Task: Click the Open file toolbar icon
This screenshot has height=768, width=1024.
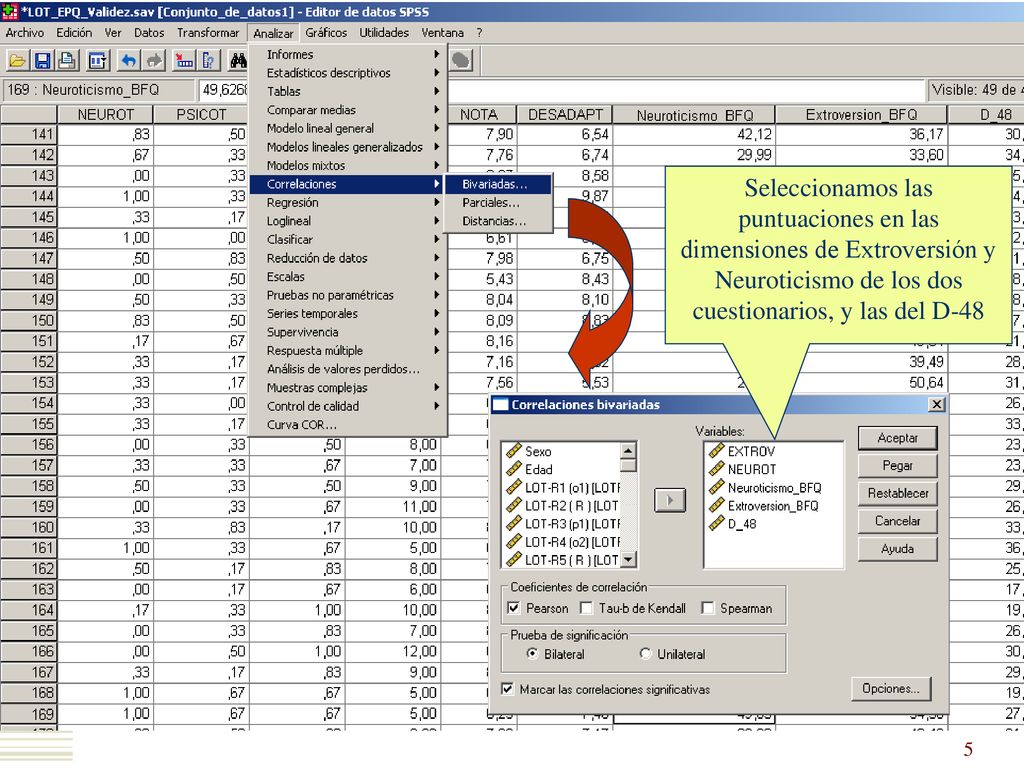Action: [17, 61]
